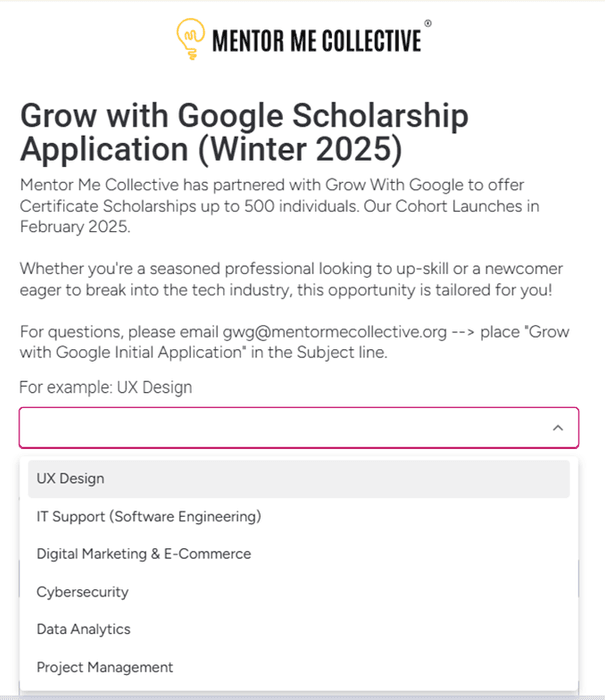
Task: Choose Data Analytics from the dropdown
Action: point(299,629)
